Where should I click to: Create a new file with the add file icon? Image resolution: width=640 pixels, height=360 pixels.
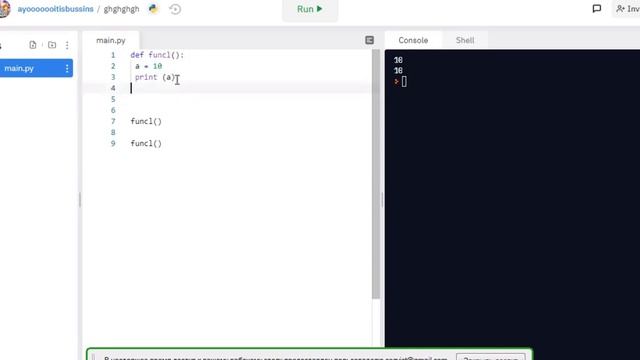pyautogui.click(x=33, y=45)
